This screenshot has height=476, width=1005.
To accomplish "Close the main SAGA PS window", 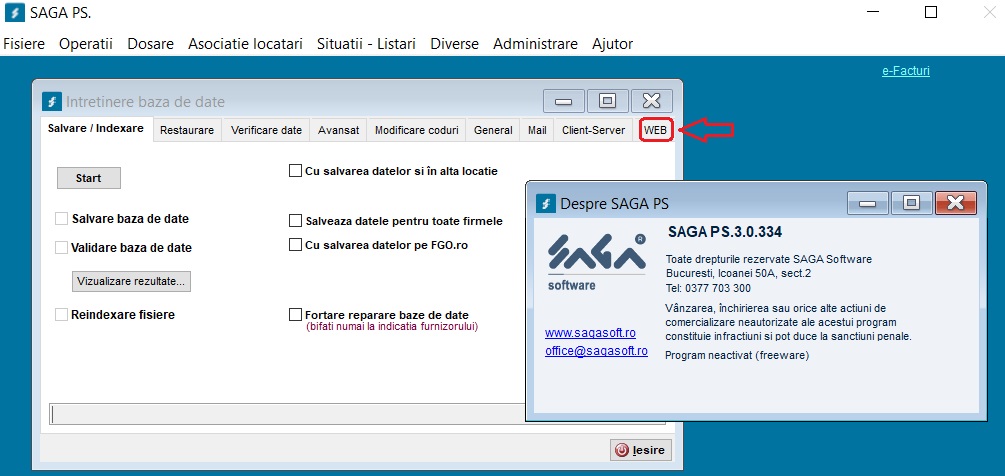I will click(990, 12).
